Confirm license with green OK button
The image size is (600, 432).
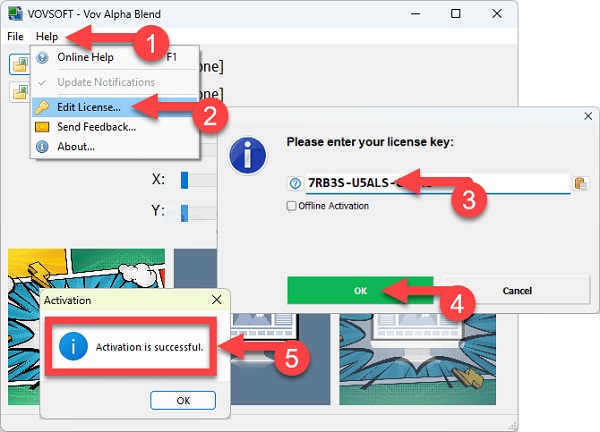(x=360, y=290)
